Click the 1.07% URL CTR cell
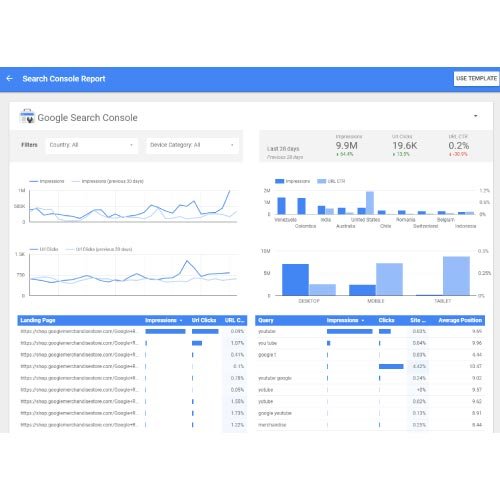The image size is (500, 500). (x=237, y=343)
